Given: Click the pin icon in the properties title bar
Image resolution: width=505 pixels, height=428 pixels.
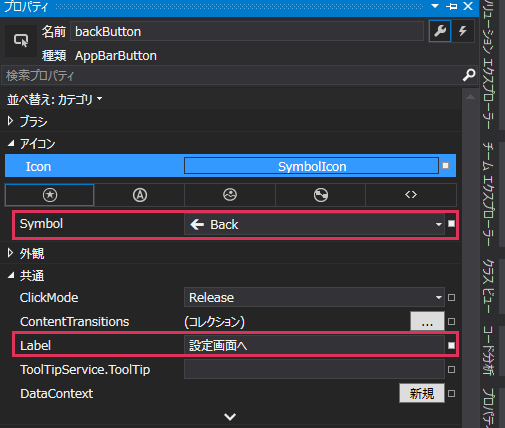Looking at the screenshot, I should click(x=452, y=6).
